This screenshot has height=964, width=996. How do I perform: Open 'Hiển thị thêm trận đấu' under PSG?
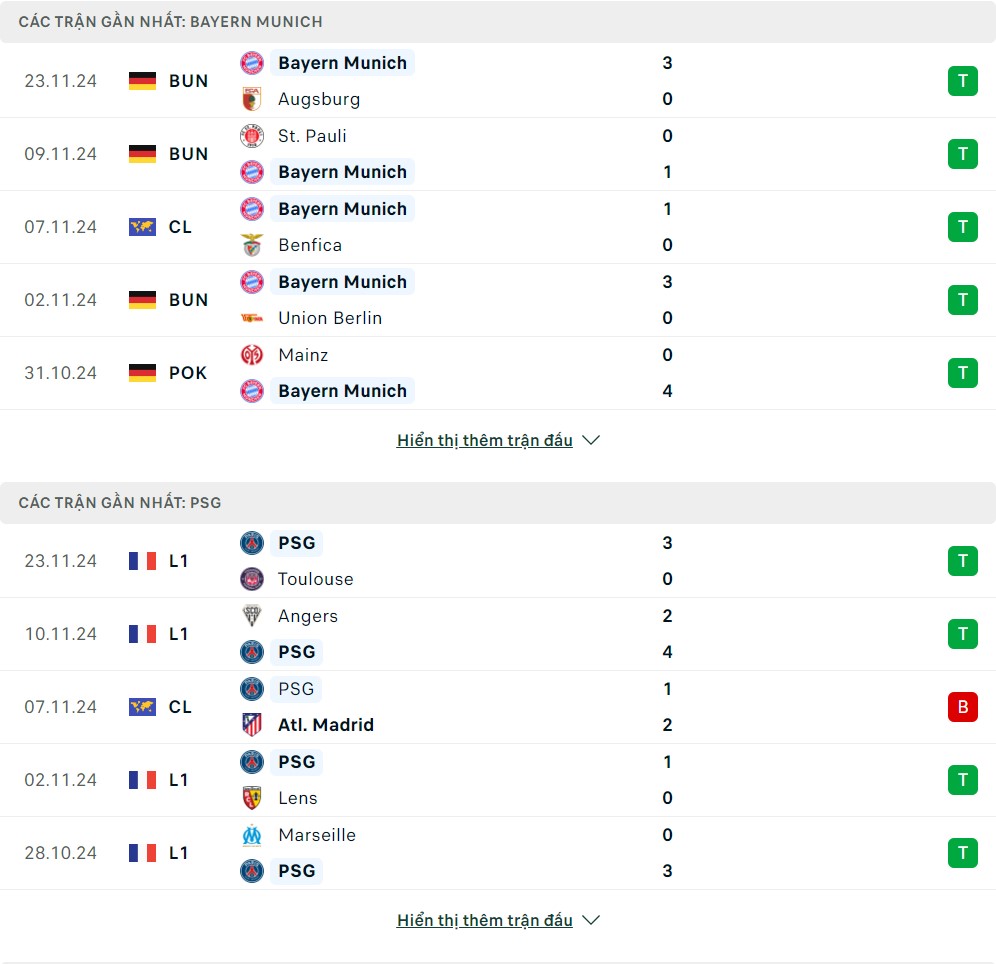[x=484, y=920]
